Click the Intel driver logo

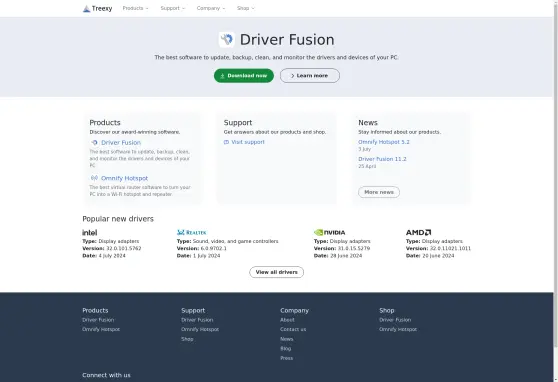[90, 232]
